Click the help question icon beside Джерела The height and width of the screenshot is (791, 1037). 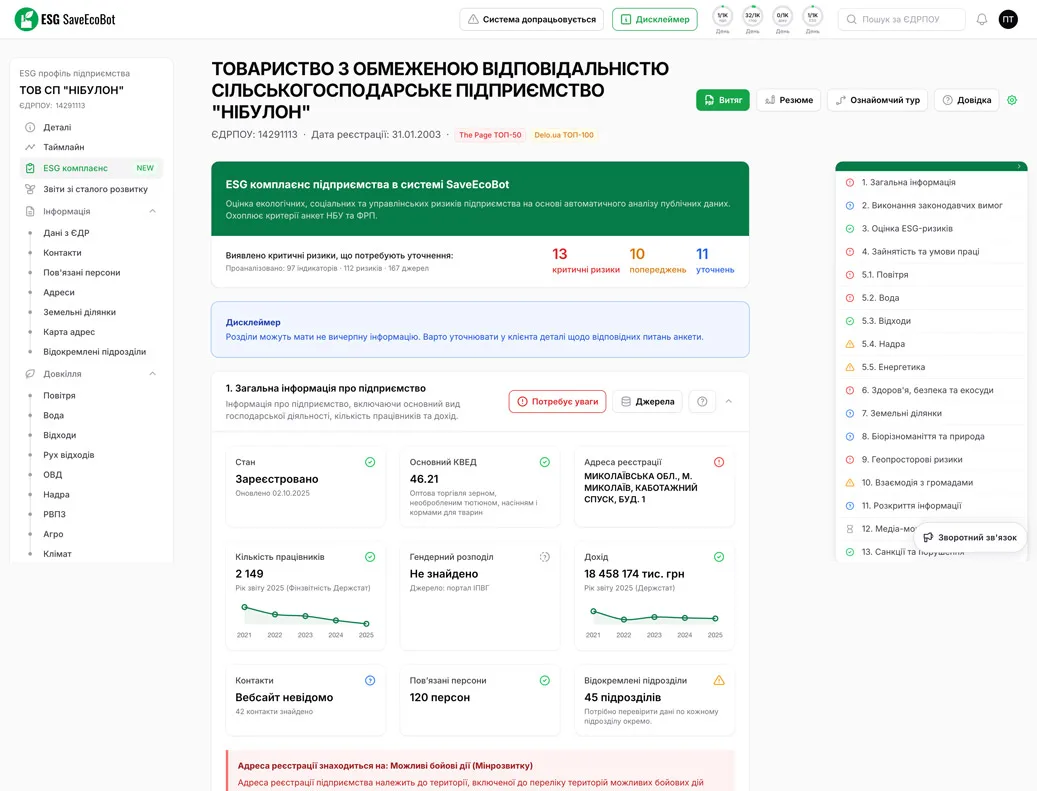coord(702,401)
